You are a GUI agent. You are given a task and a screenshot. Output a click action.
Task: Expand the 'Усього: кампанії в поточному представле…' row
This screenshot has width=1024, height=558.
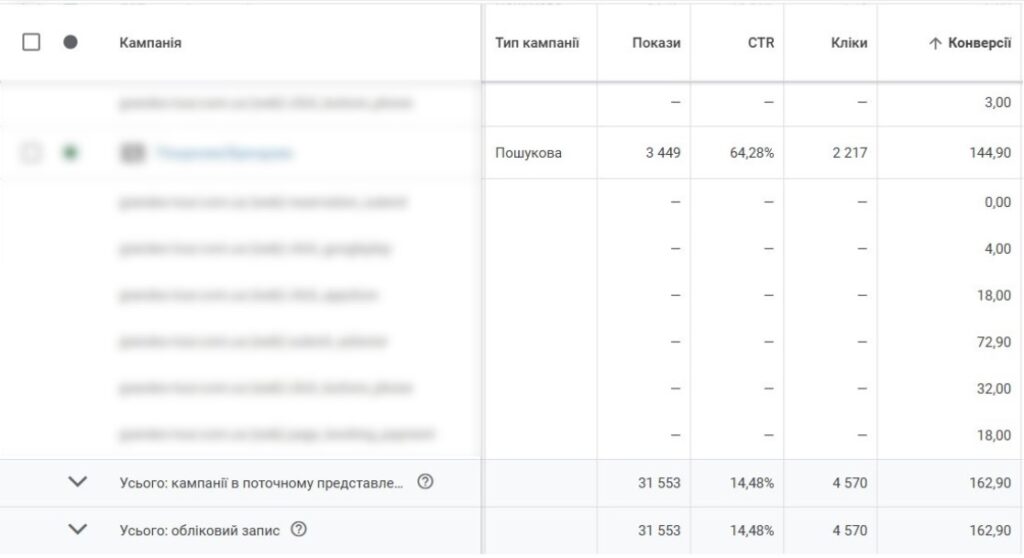click(77, 482)
